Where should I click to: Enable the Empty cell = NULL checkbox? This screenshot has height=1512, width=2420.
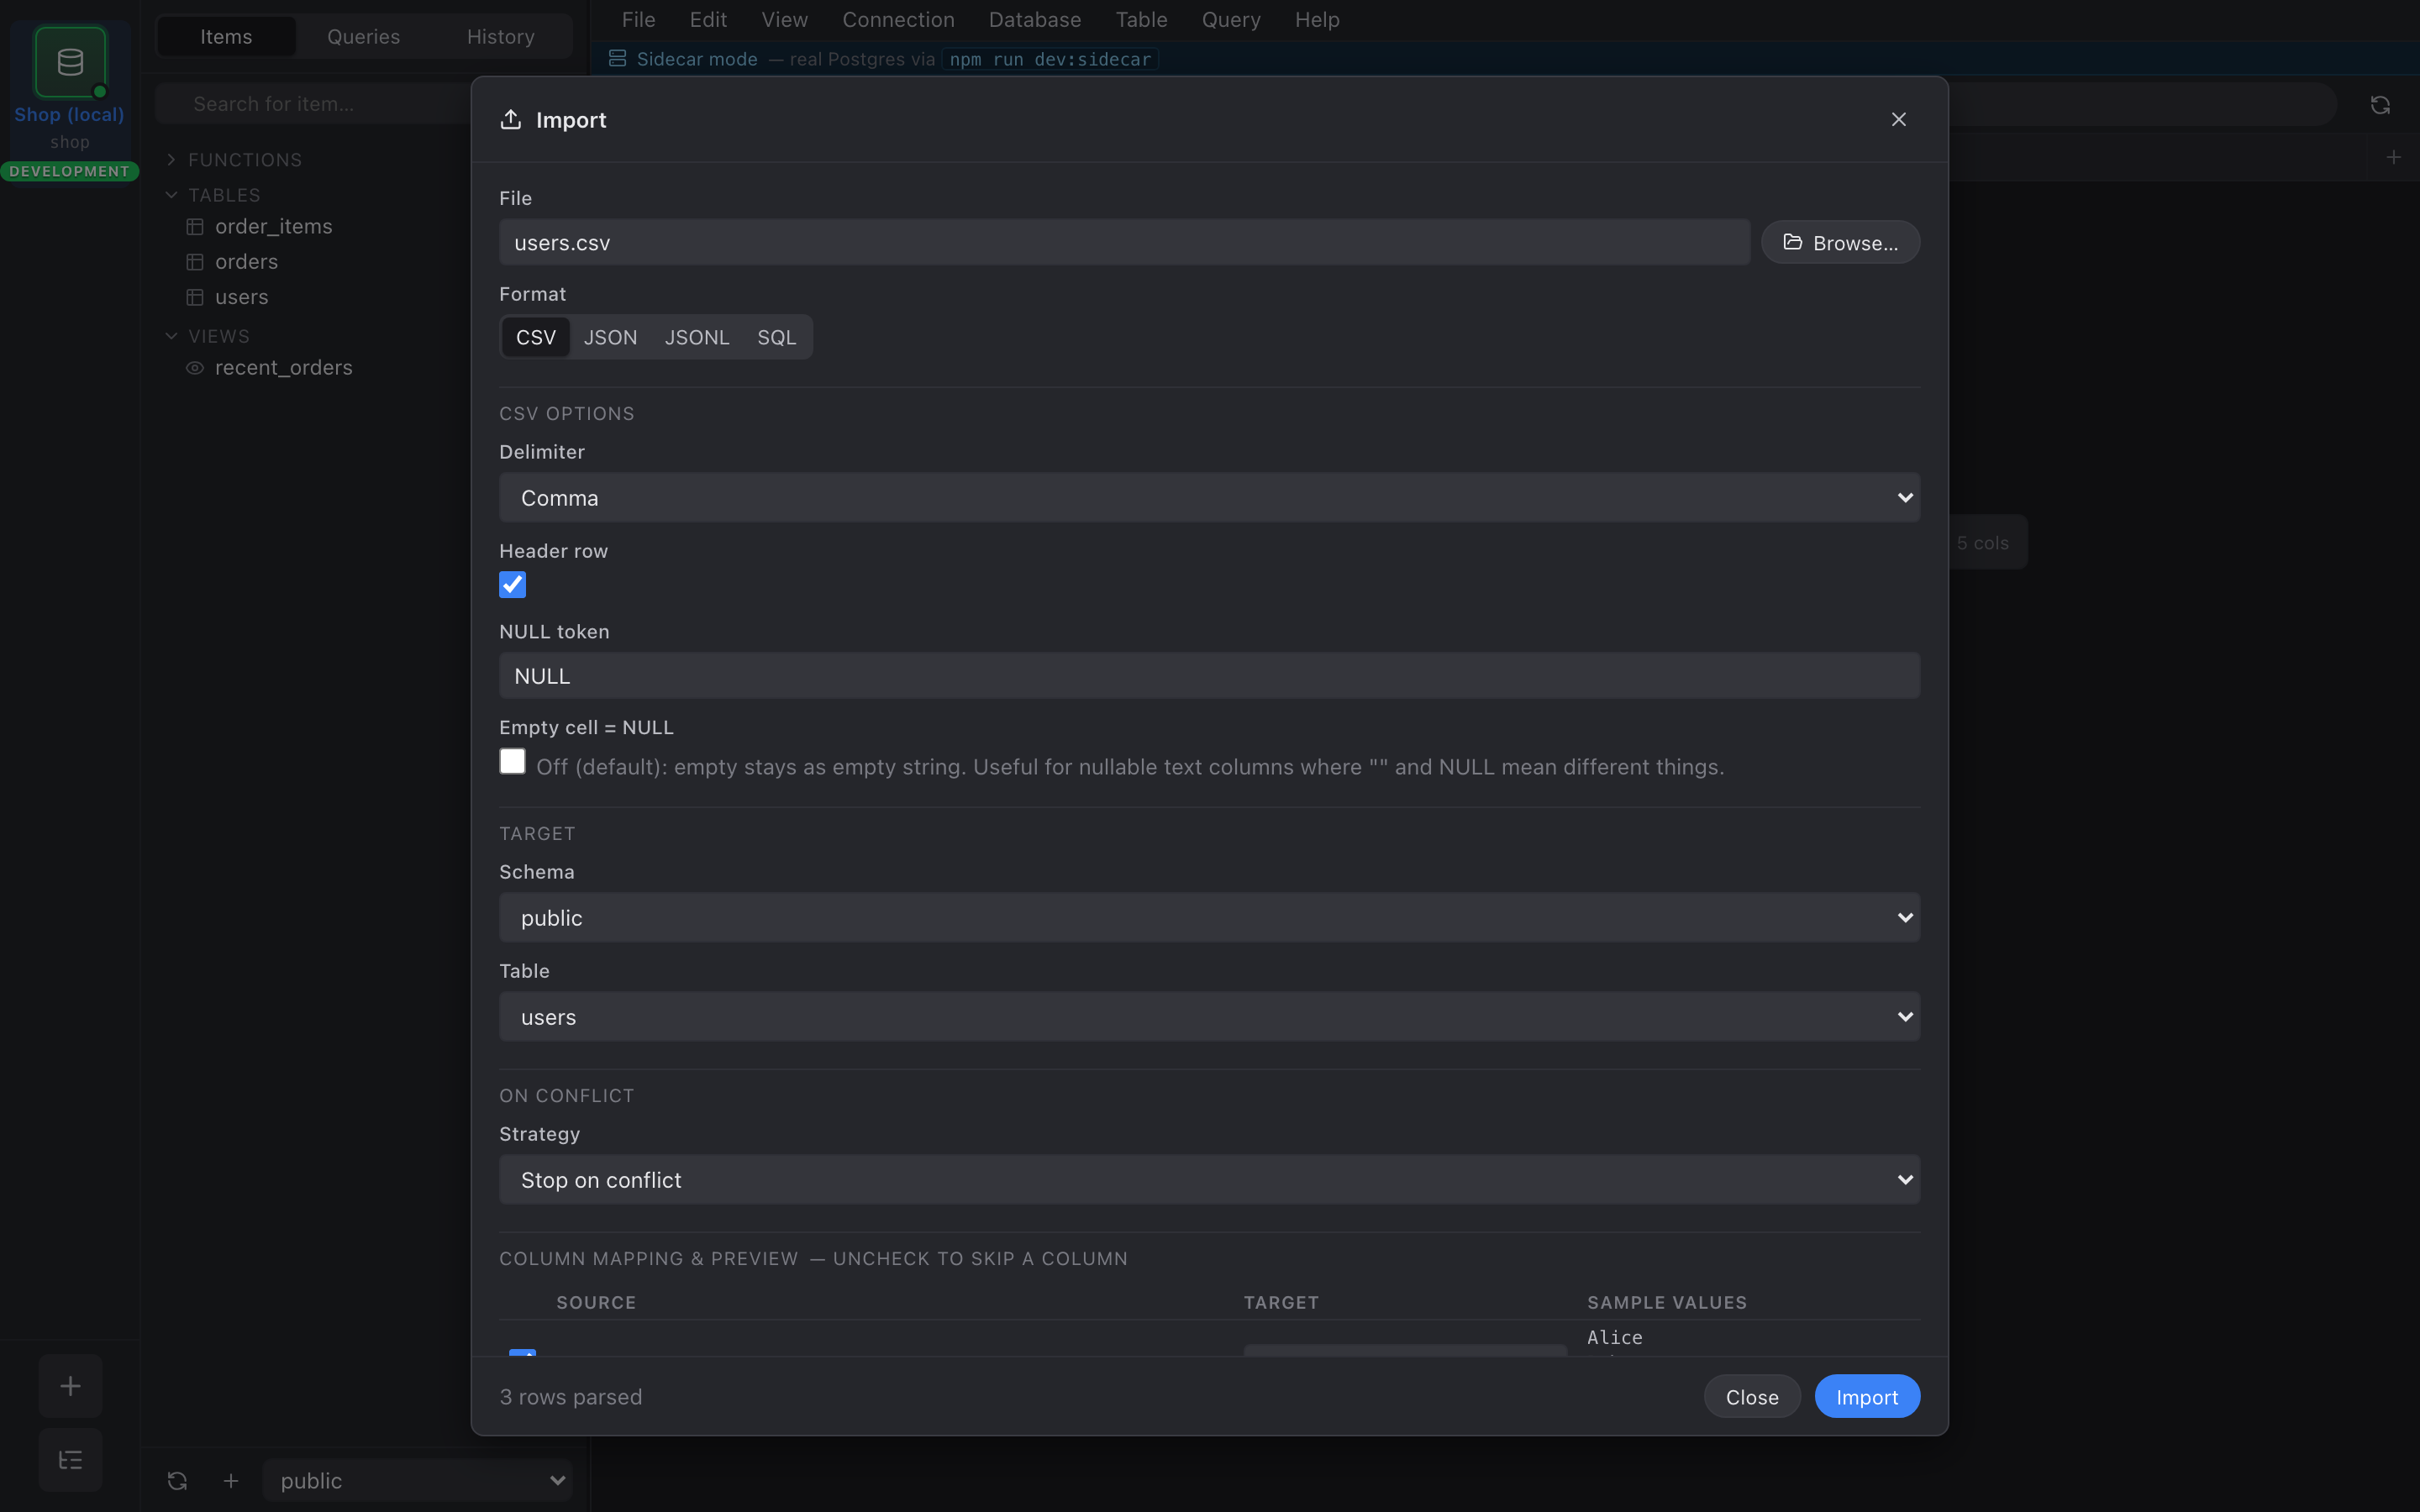pos(512,762)
